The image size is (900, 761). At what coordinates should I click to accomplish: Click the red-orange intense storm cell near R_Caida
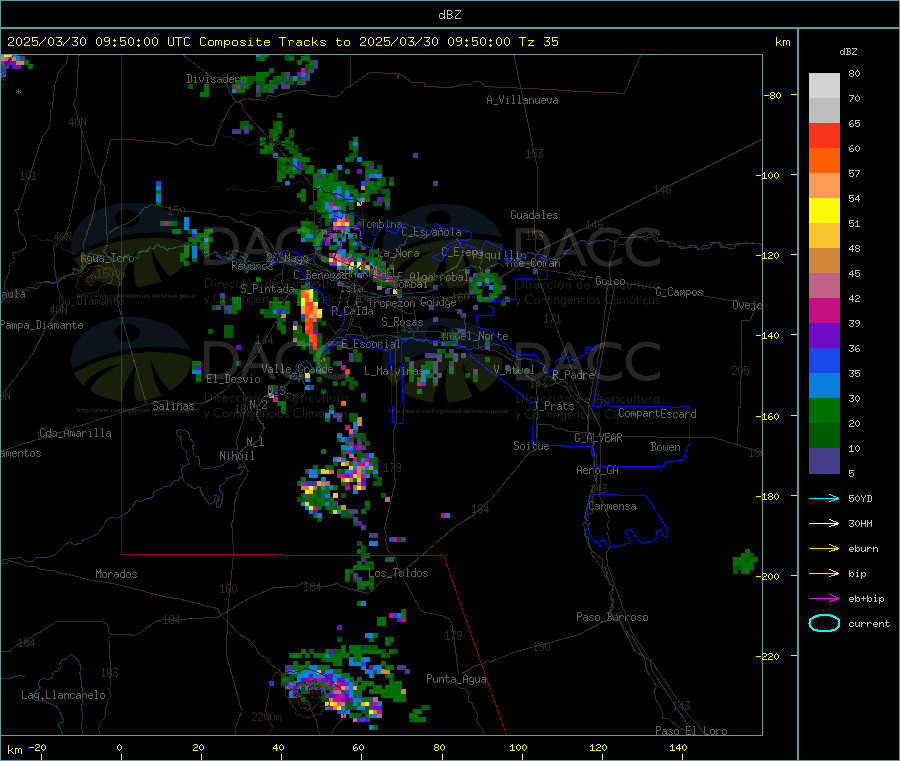(311, 319)
